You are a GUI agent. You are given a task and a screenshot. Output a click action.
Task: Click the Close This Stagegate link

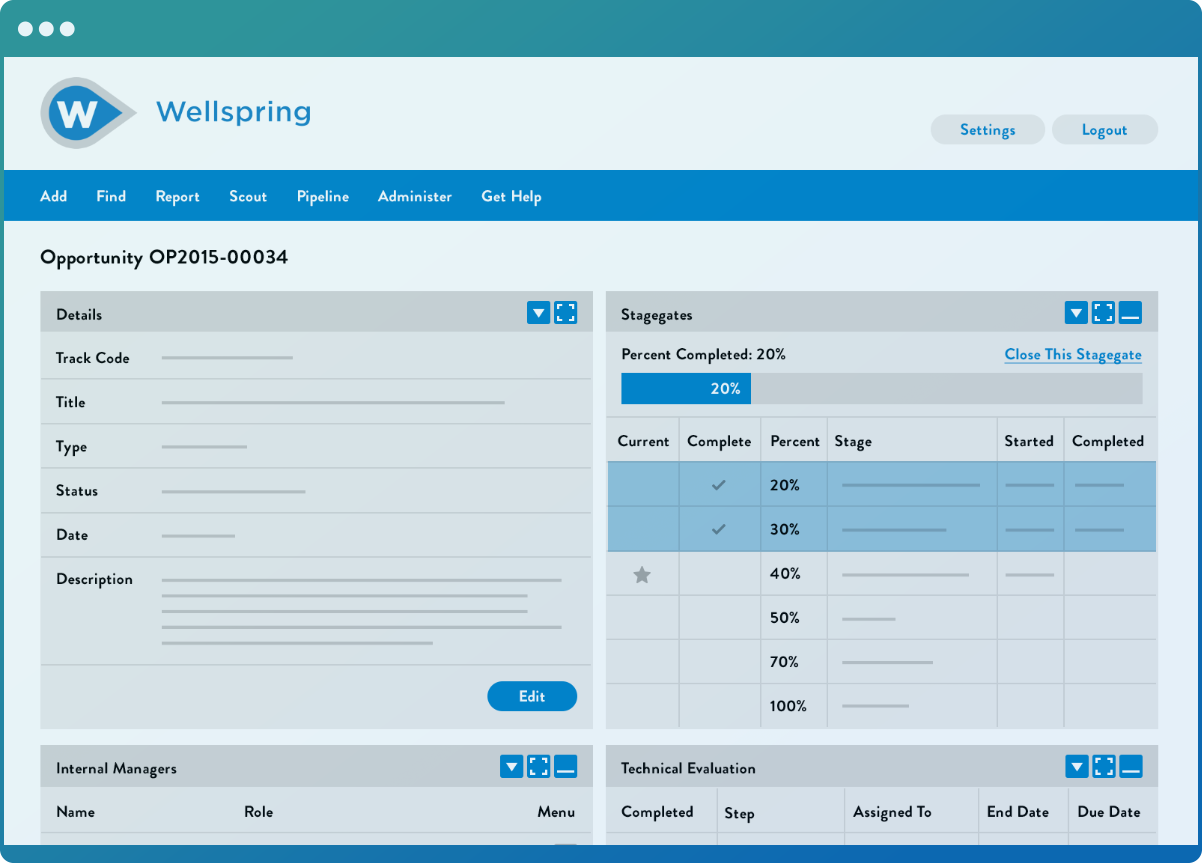point(1072,355)
